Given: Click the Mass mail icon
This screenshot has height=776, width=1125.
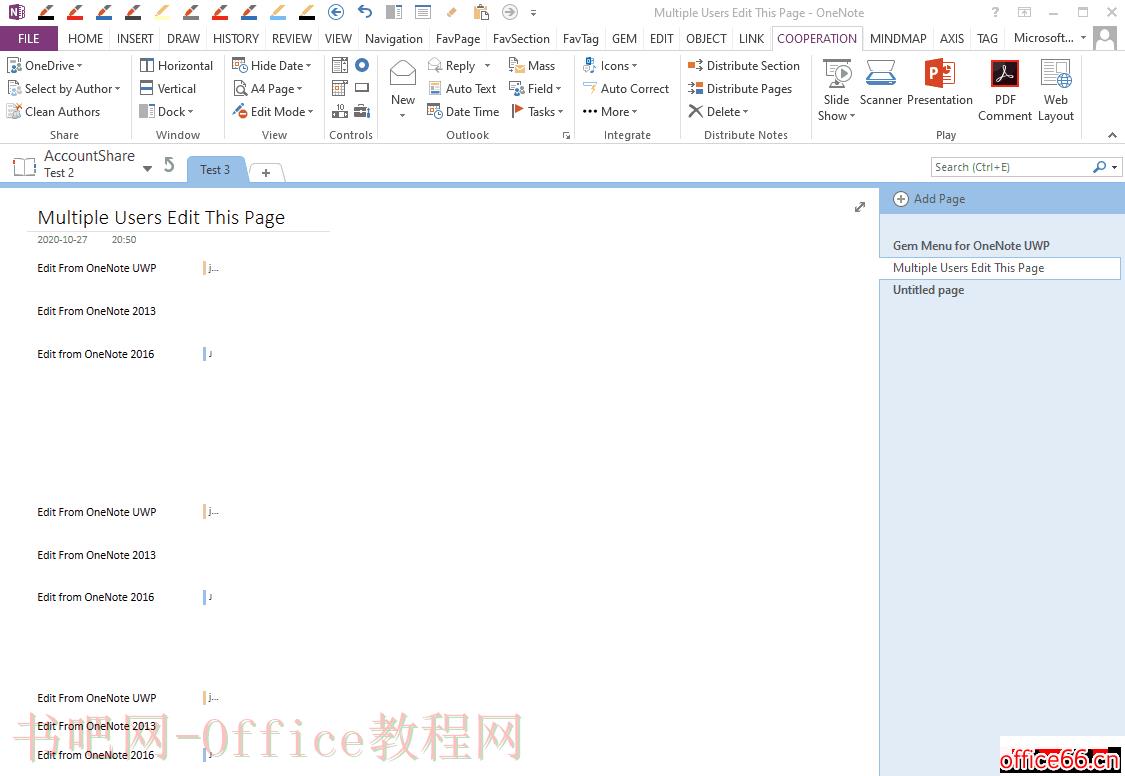Looking at the screenshot, I should pyautogui.click(x=532, y=65).
